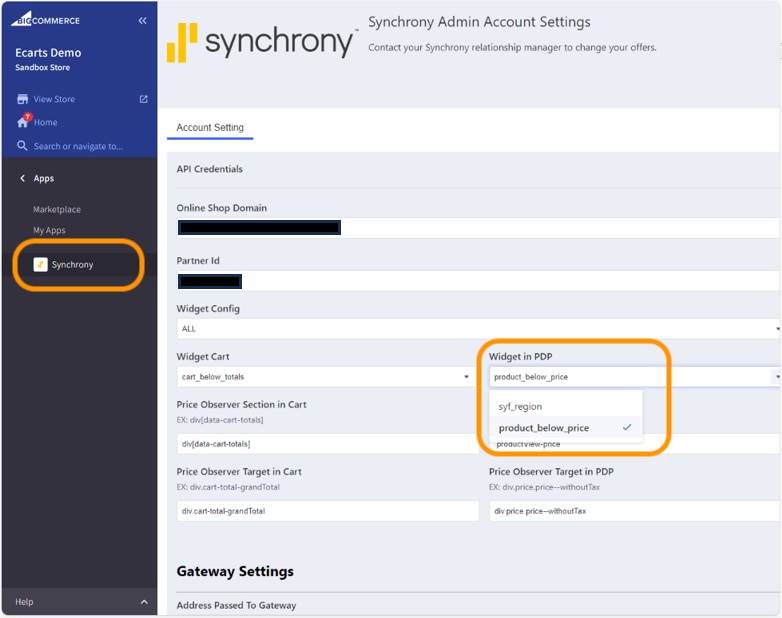Open Marketplace in Apps menu
The width and height of the screenshot is (782, 618).
[x=57, y=209]
